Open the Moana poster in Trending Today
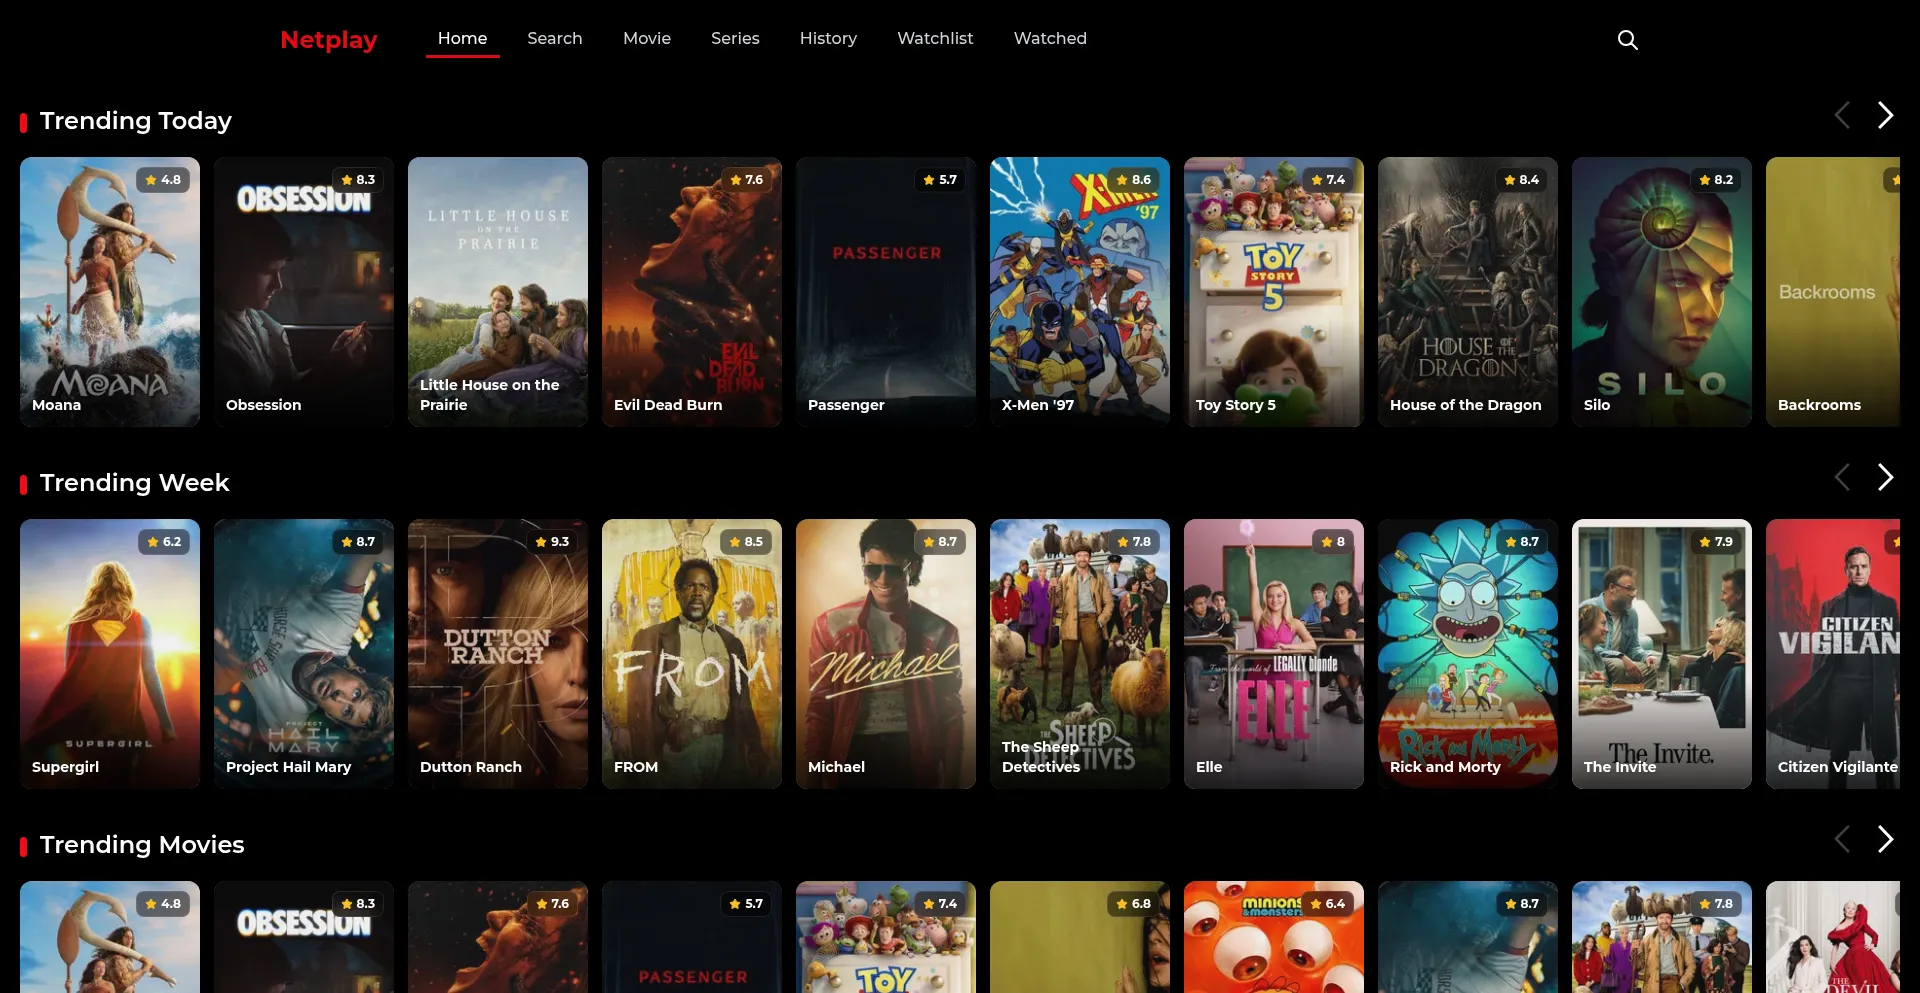The image size is (1920, 993). (x=110, y=292)
